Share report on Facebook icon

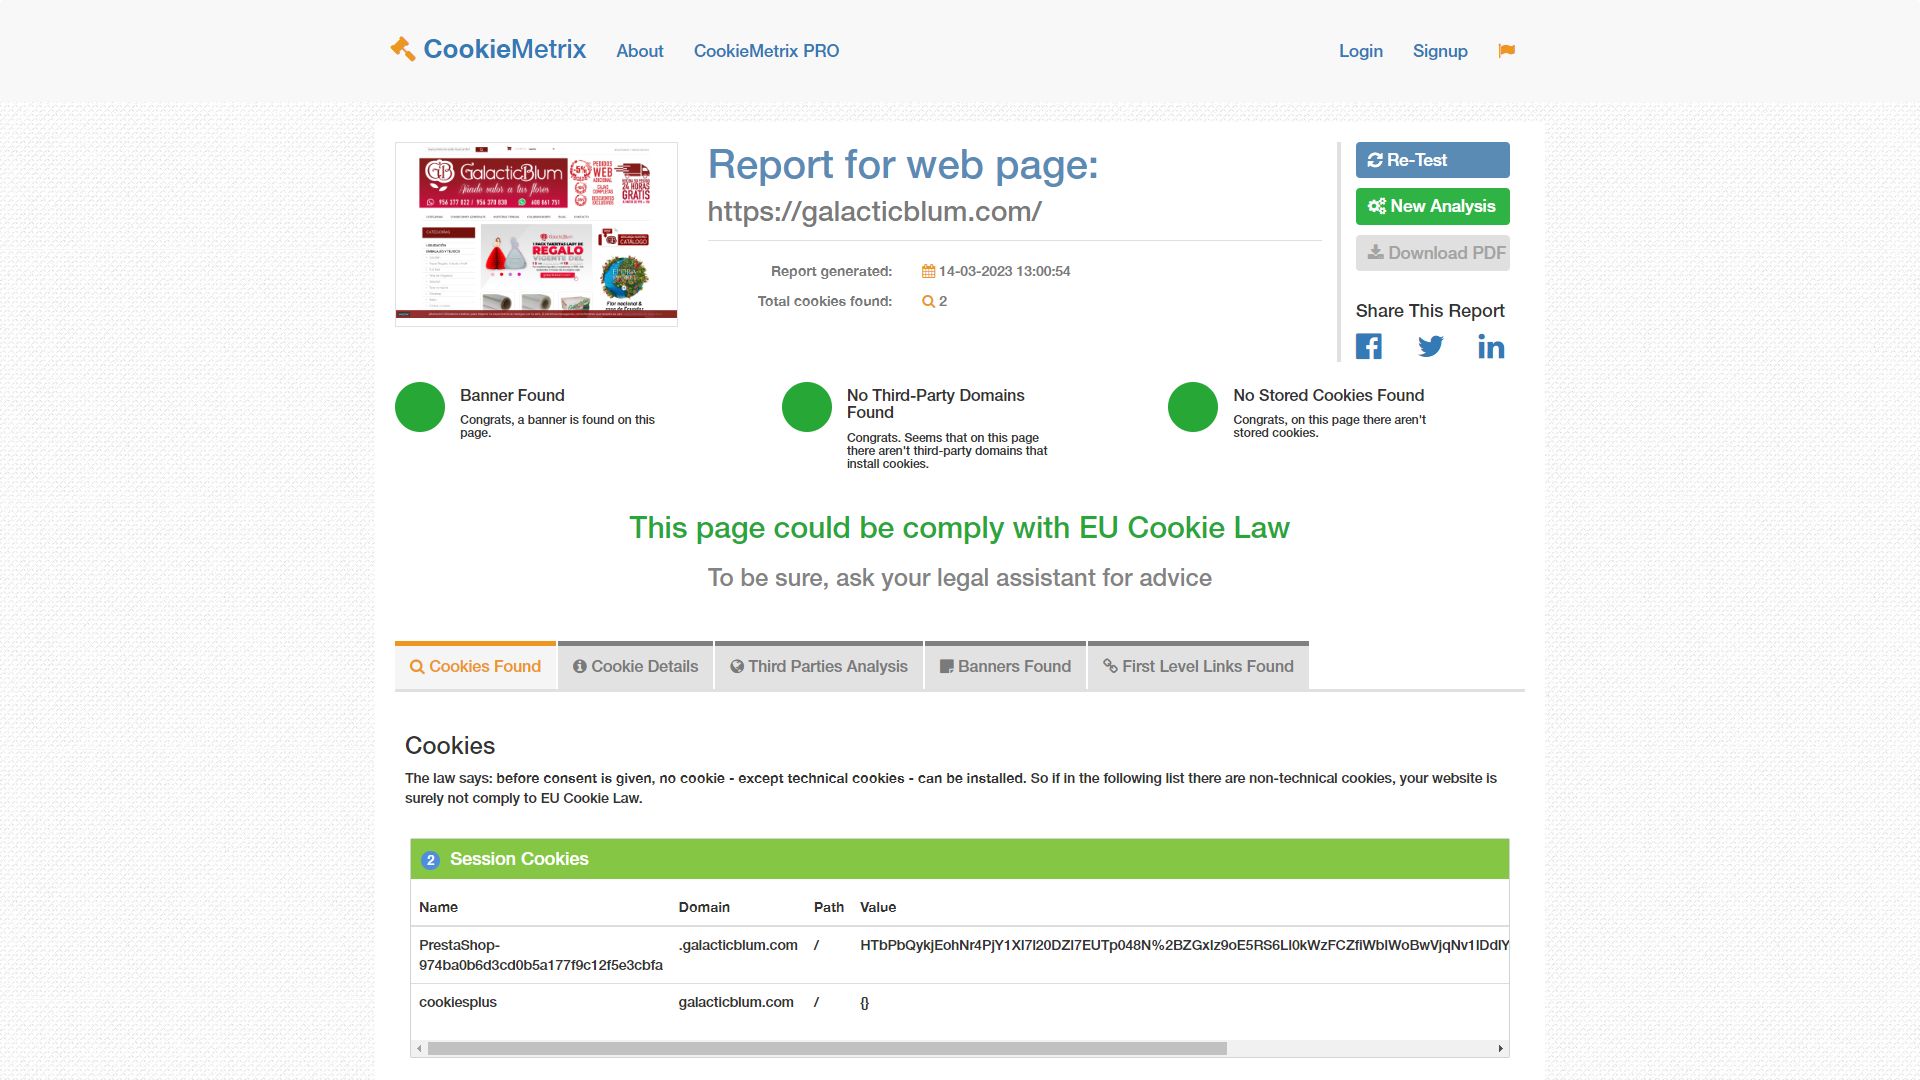[1369, 347]
